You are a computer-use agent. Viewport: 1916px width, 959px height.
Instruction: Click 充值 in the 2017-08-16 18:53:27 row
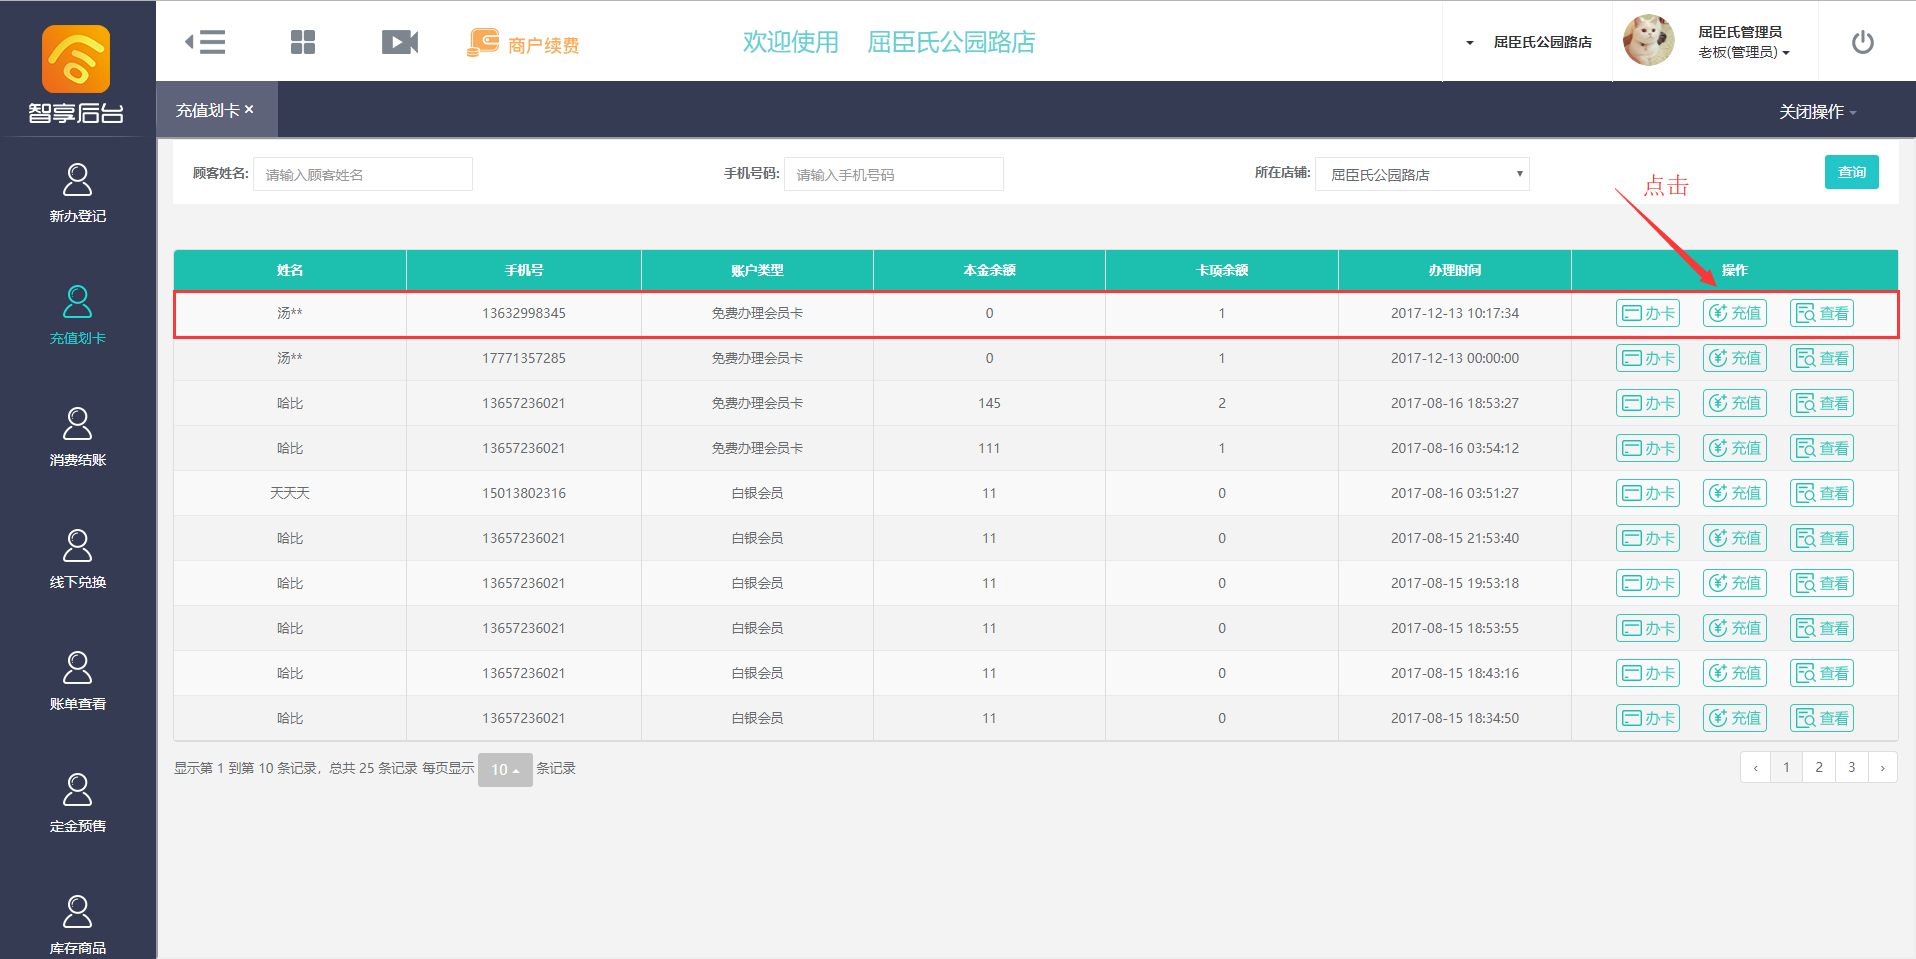tap(1735, 403)
